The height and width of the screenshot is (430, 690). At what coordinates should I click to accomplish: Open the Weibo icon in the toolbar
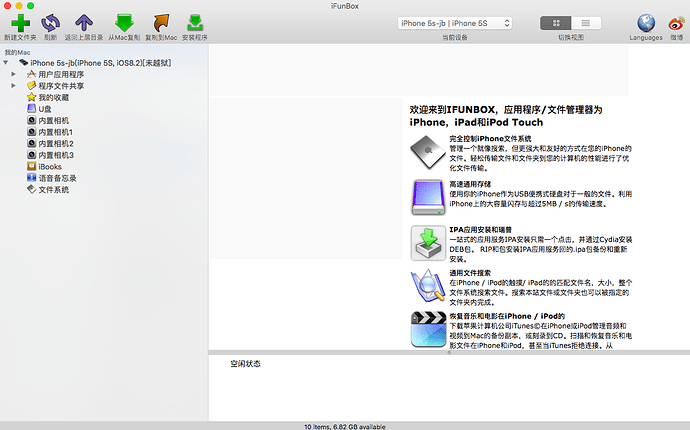click(677, 23)
